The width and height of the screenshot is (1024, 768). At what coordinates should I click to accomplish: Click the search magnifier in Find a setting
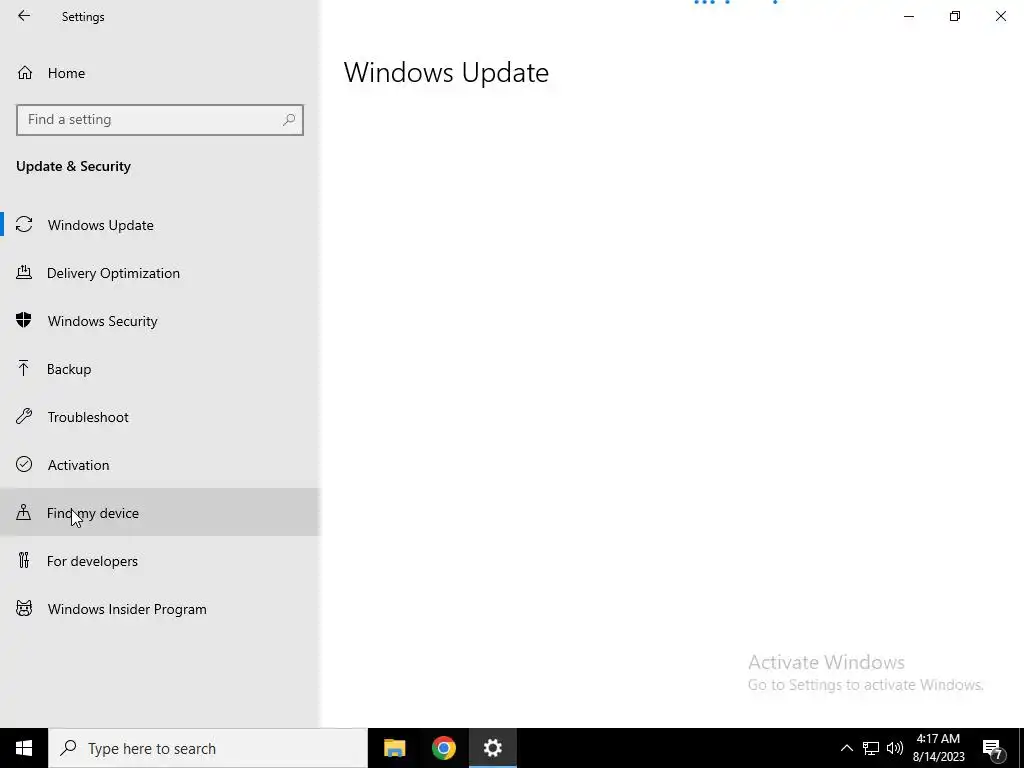point(289,120)
